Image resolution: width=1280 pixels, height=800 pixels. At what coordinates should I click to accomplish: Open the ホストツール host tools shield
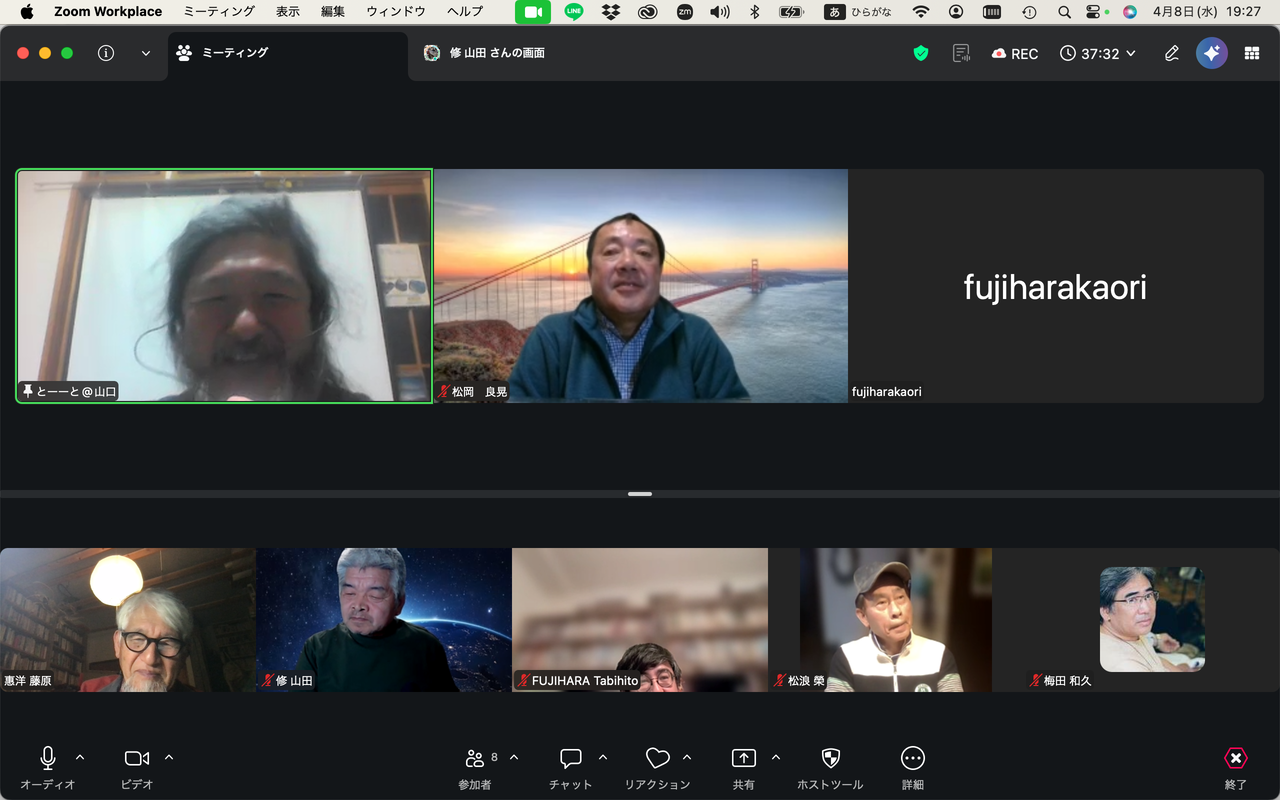point(830,768)
